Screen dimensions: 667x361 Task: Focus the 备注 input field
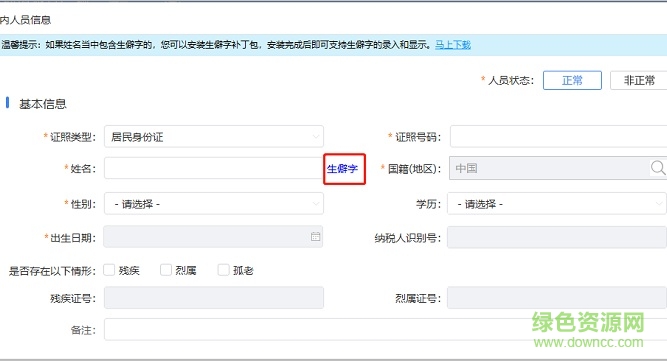point(385,330)
